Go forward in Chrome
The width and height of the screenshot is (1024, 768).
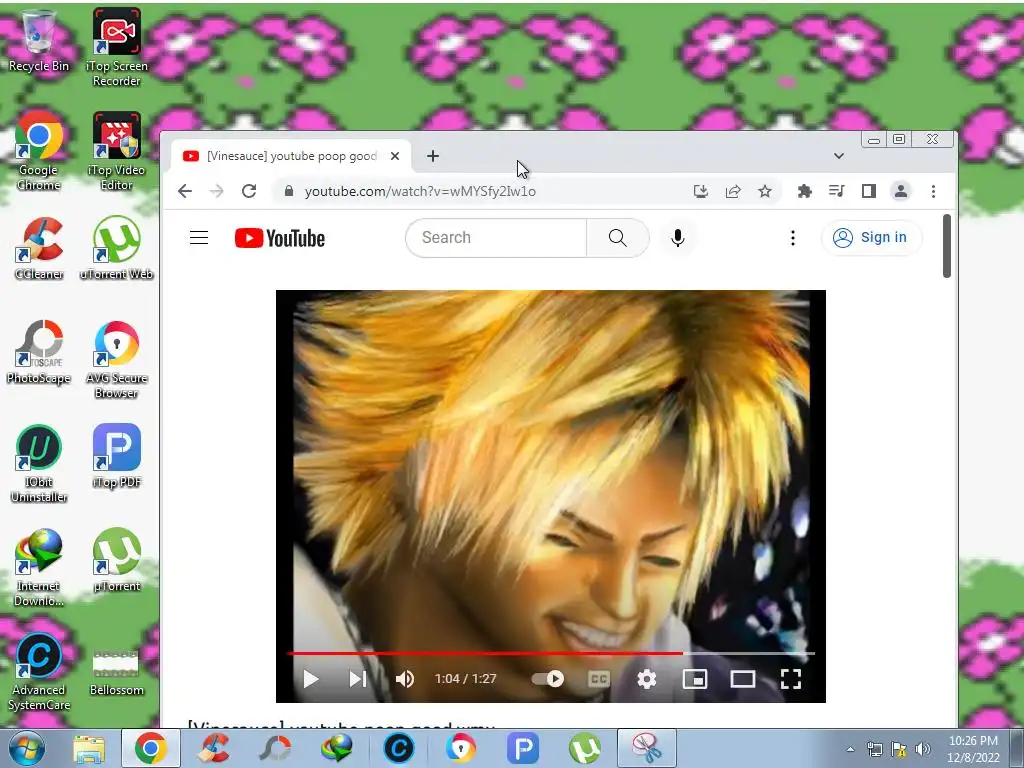217,191
